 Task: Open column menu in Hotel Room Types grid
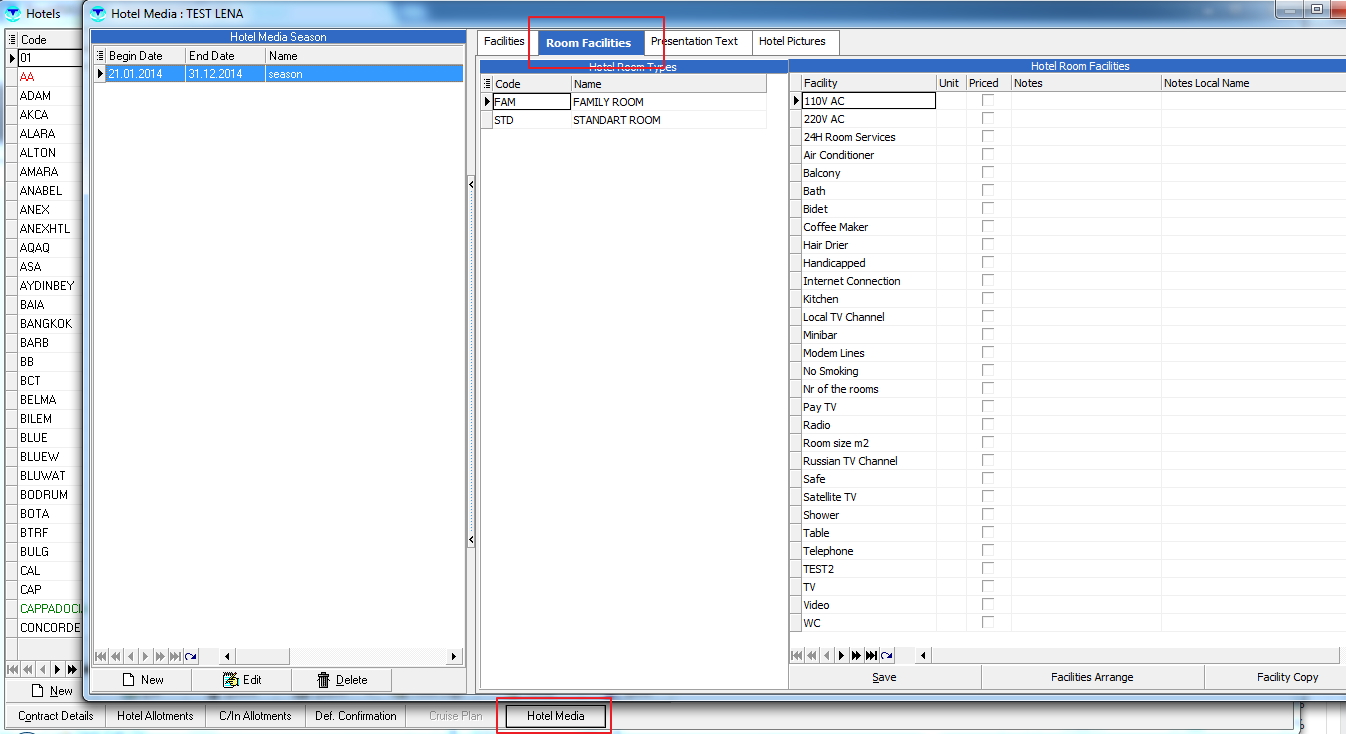pyautogui.click(x=487, y=84)
